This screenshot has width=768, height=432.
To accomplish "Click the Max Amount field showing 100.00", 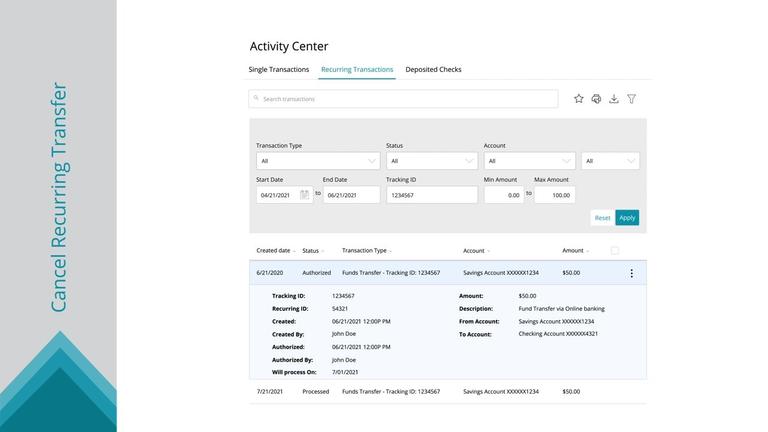I will click(554, 195).
